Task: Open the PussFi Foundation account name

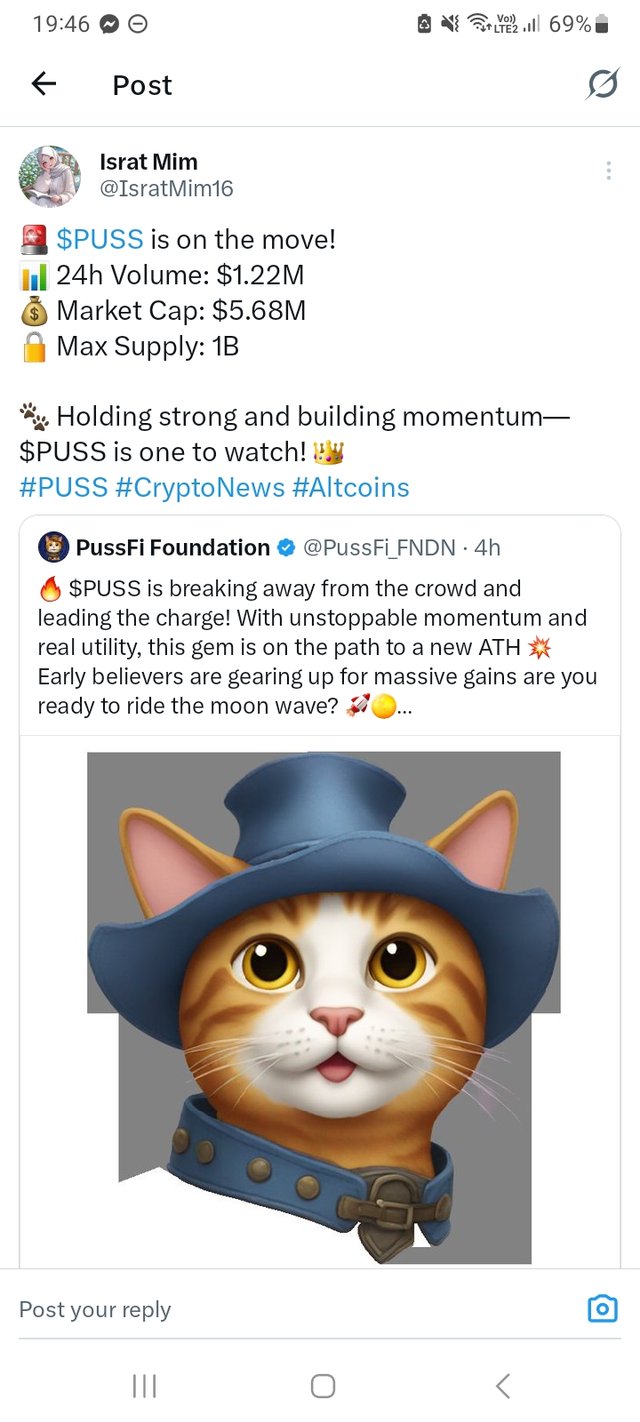Action: click(173, 548)
